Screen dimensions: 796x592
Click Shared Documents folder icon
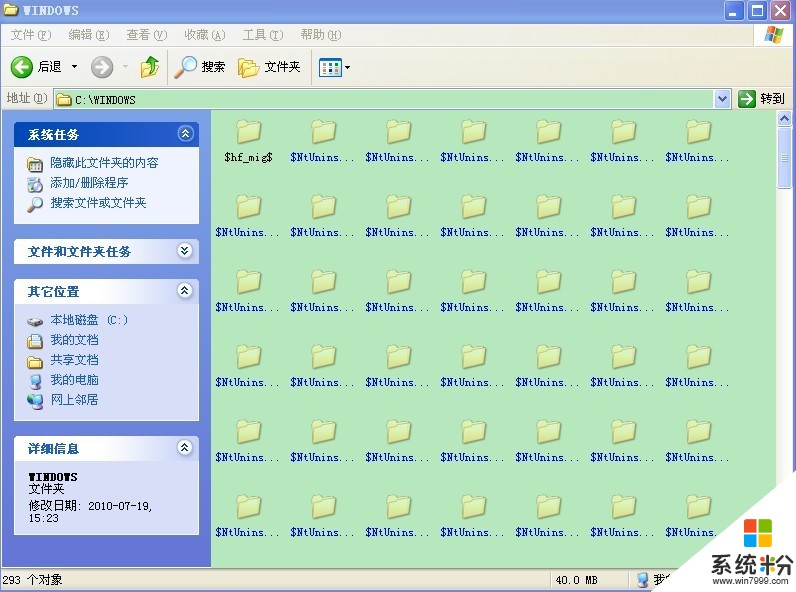(x=35, y=361)
